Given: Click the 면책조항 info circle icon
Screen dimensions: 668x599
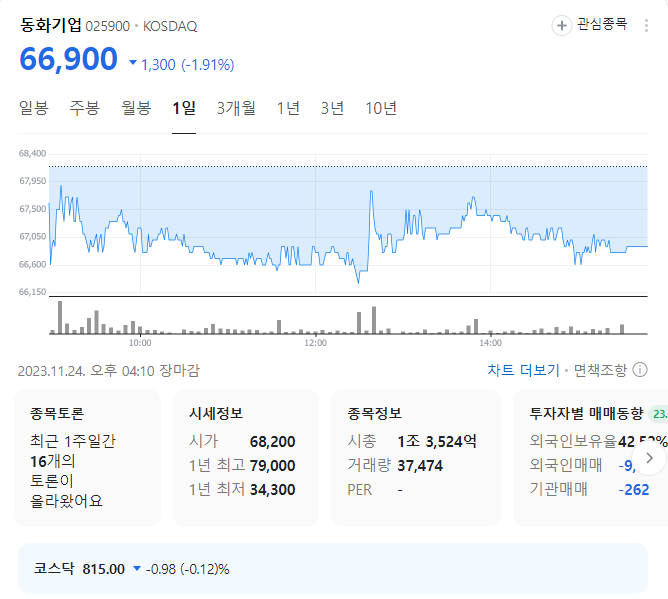Looking at the screenshot, I should [x=640, y=370].
